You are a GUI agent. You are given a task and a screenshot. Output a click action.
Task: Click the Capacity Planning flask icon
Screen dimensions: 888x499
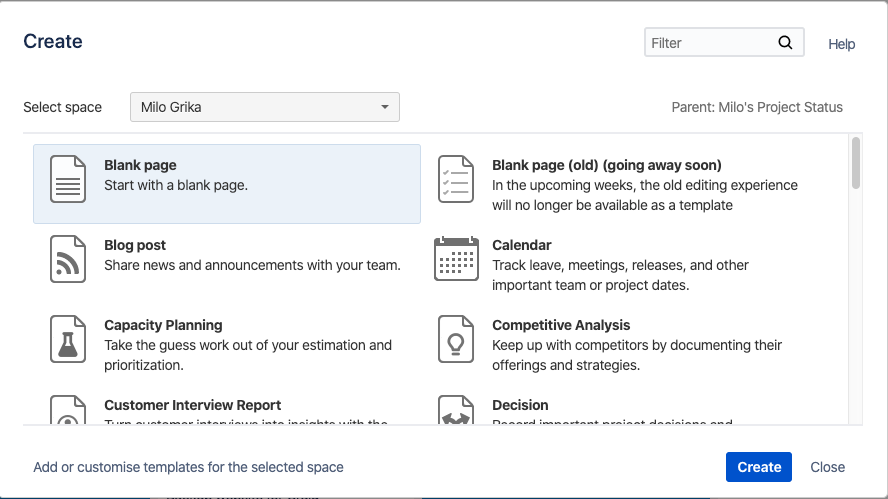coord(68,340)
